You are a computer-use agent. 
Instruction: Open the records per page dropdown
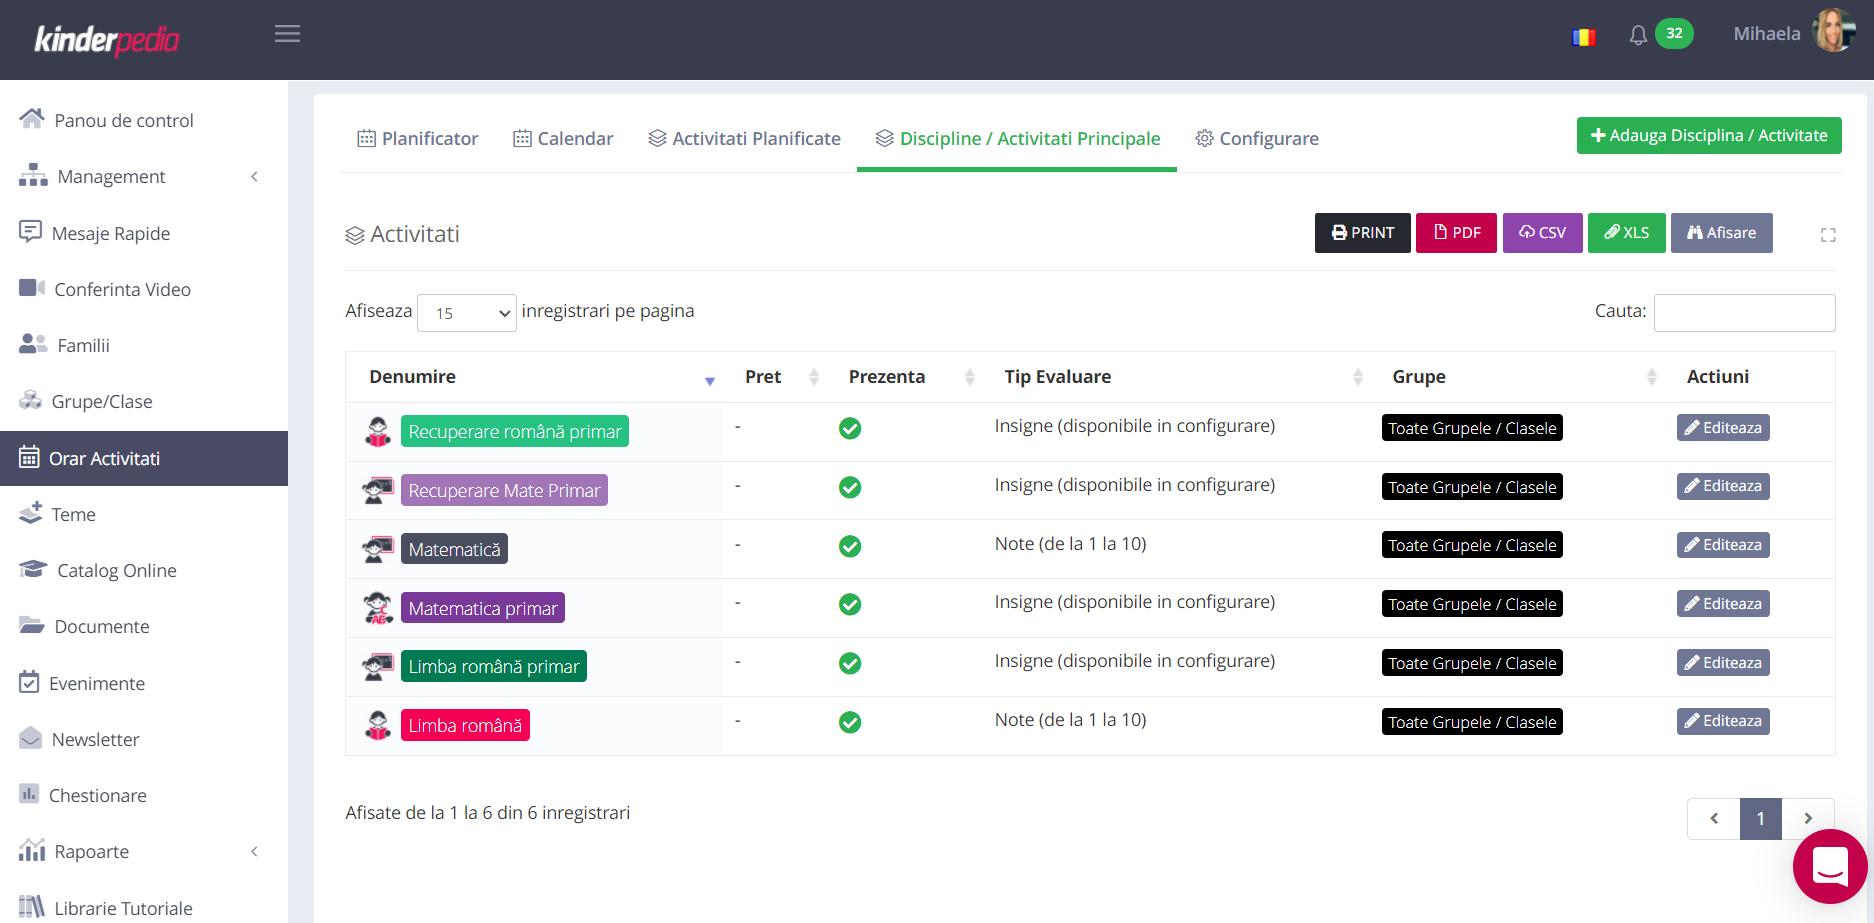click(466, 313)
